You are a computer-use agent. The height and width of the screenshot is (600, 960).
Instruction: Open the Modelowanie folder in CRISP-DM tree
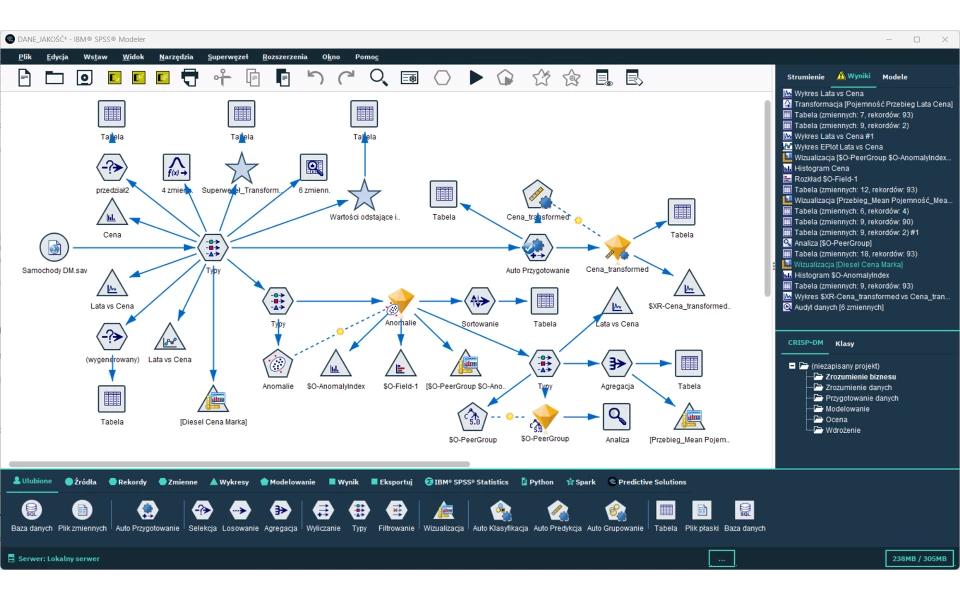pos(847,409)
